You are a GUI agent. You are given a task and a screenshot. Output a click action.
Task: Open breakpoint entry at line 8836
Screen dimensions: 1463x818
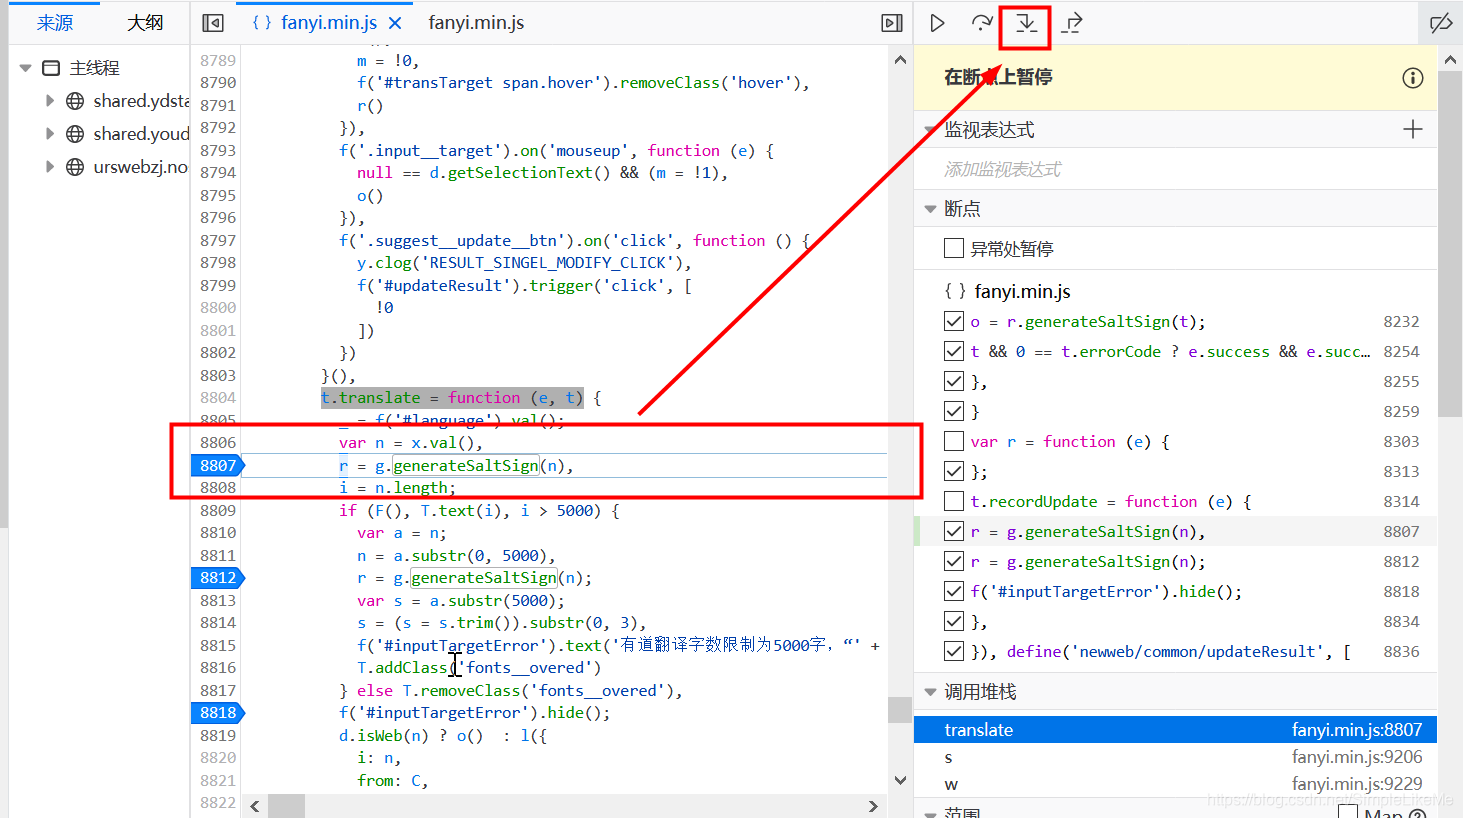[1175, 652]
